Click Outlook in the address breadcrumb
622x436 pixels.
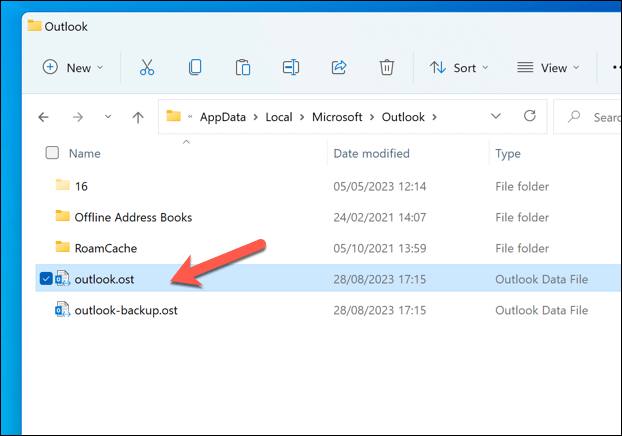403,117
